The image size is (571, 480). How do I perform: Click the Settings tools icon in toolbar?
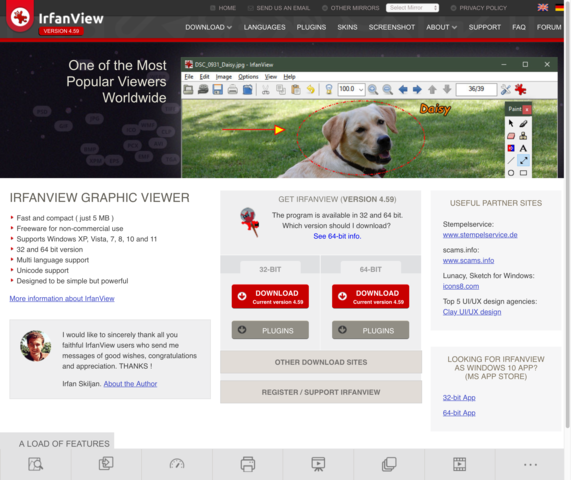pyautogui.click(x=506, y=90)
